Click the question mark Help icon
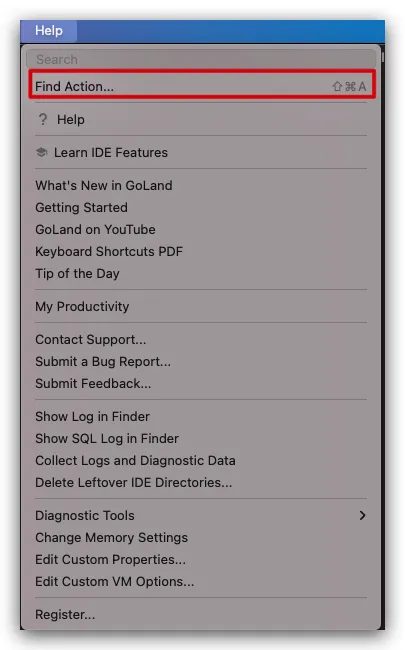 tap(43, 119)
